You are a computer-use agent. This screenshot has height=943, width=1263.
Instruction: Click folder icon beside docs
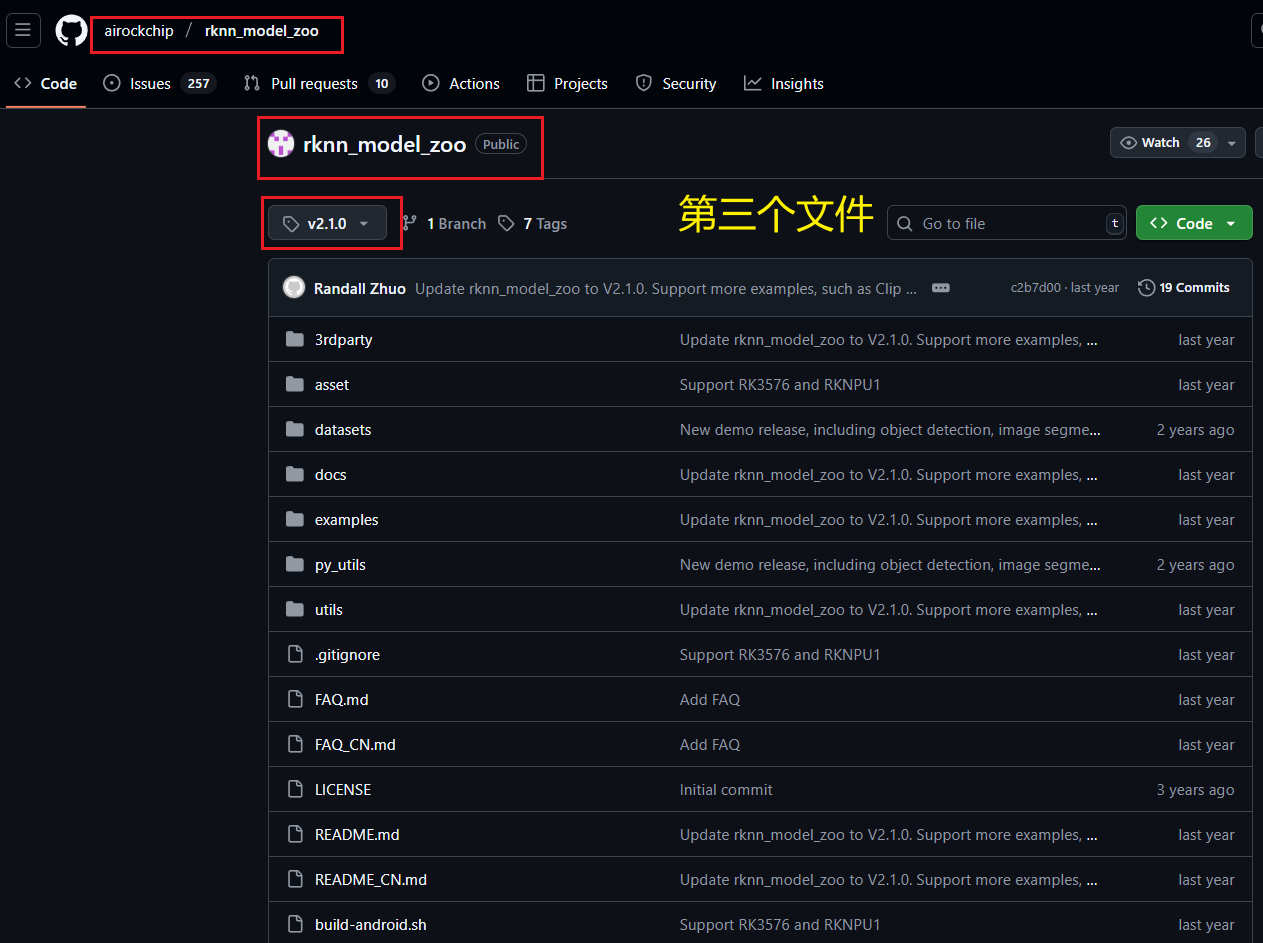[x=294, y=475]
